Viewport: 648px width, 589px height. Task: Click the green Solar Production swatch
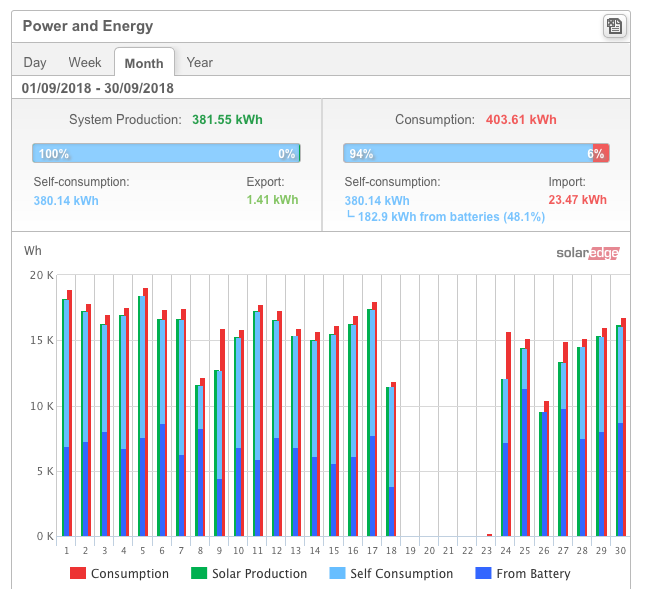click(199, 573)
